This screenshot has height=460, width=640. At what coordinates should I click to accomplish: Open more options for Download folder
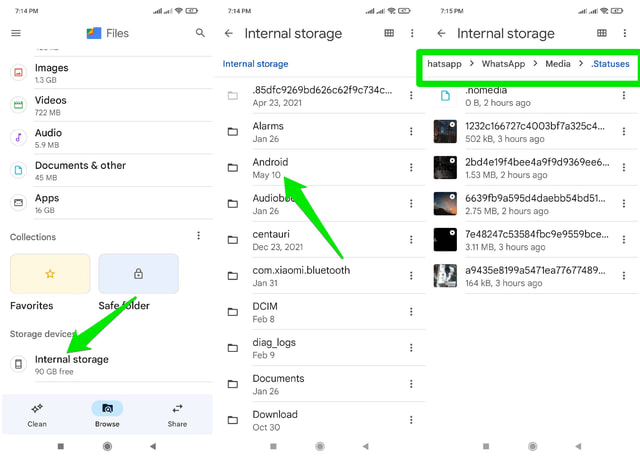[411, 420]
